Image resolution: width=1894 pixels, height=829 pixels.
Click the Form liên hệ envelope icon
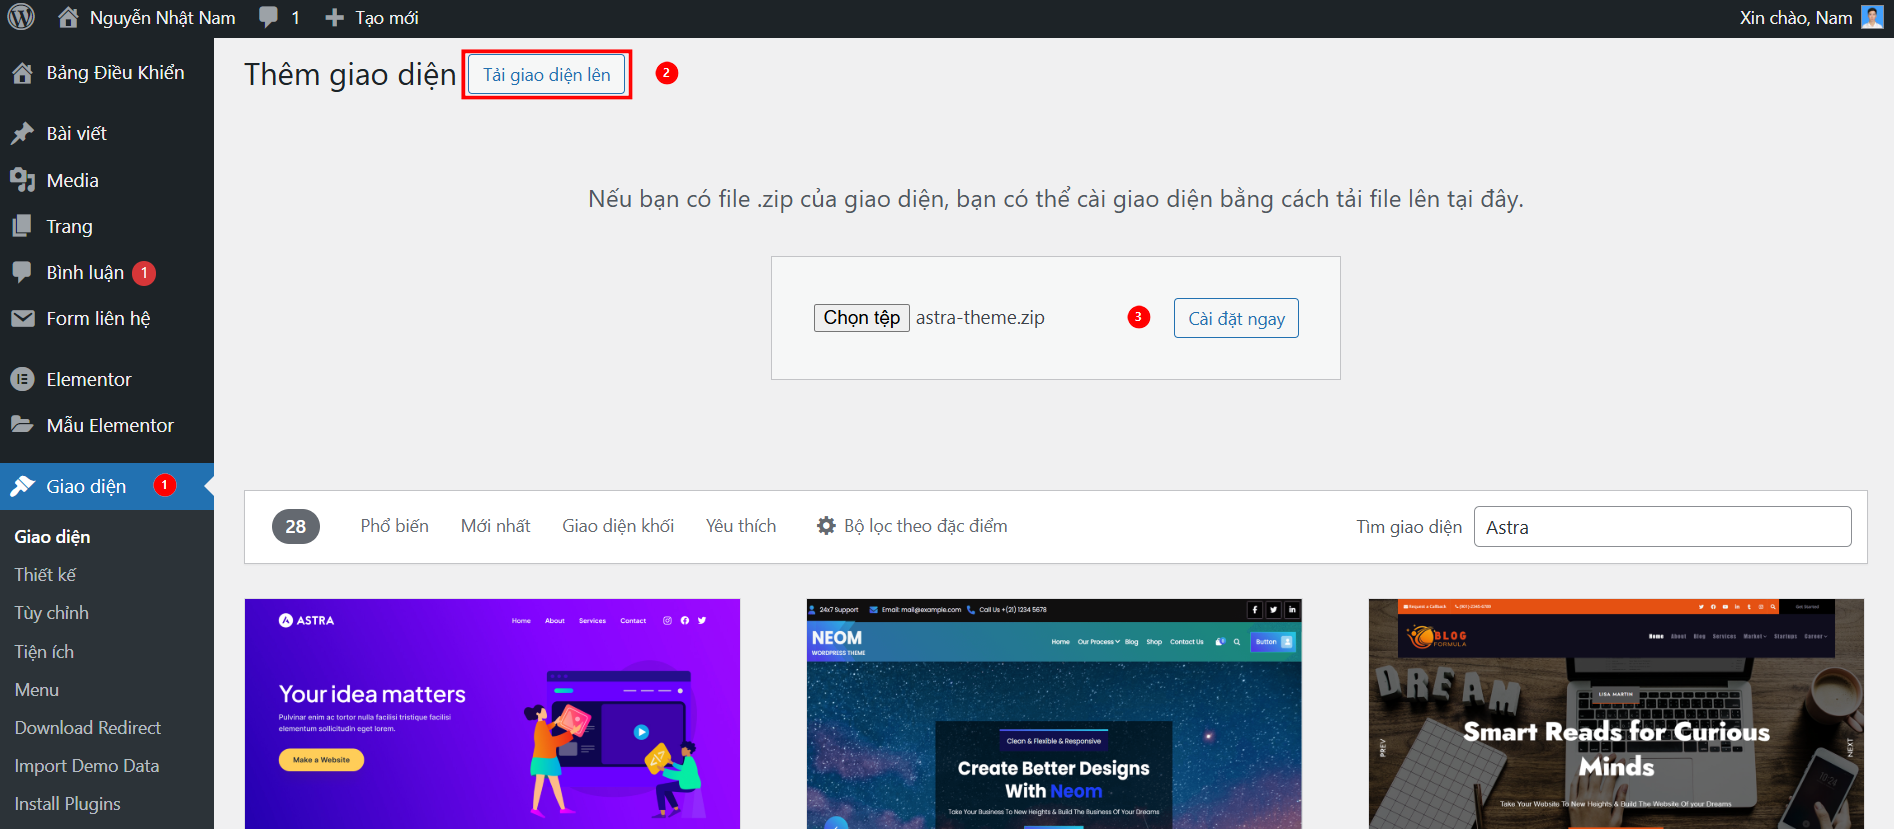coord(22,318)
